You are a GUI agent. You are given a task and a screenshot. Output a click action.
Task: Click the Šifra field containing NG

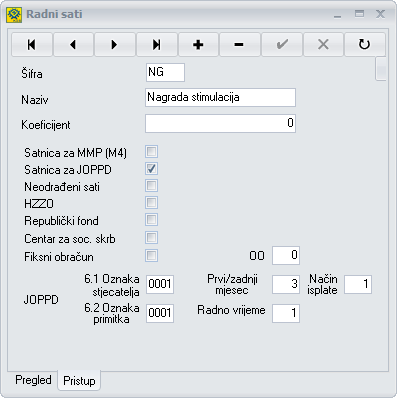165,72
